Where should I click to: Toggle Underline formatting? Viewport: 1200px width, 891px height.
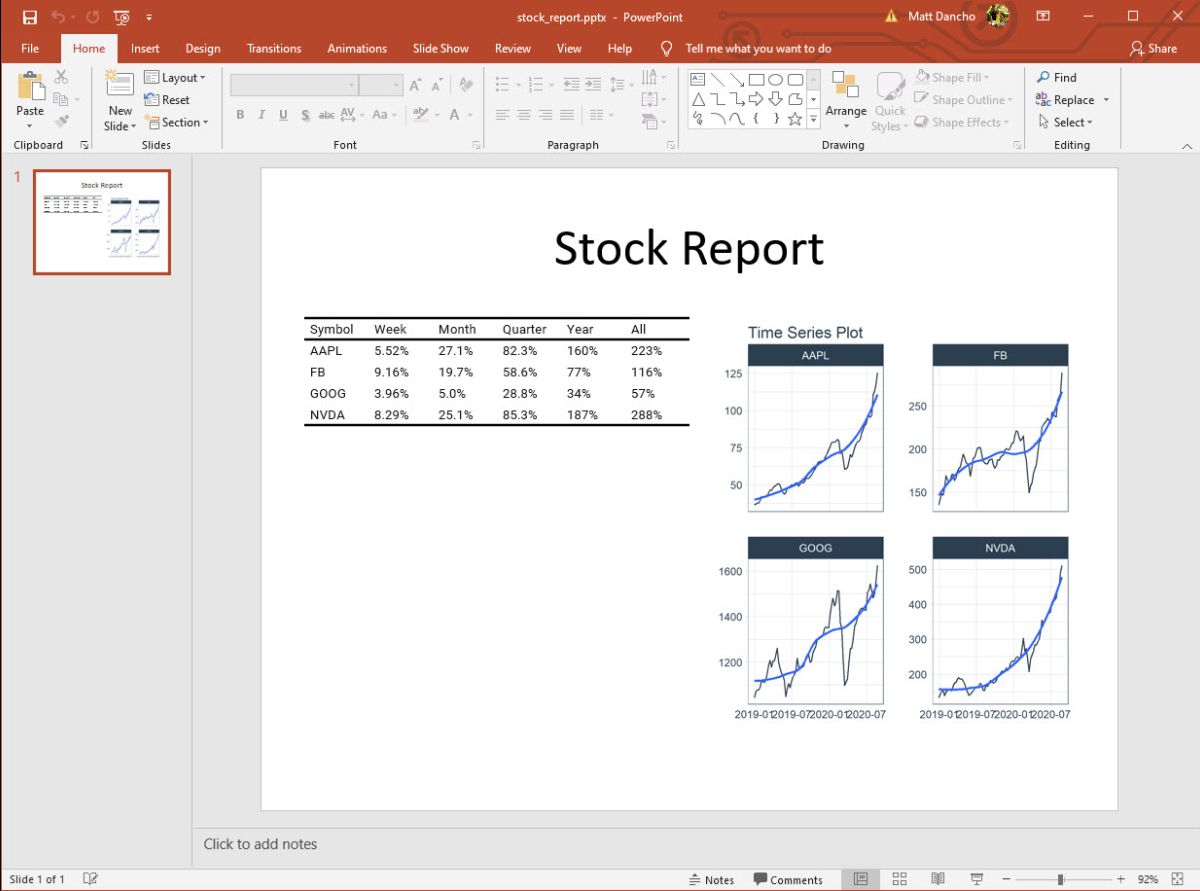pyautogui.click(x=284, y=115)
